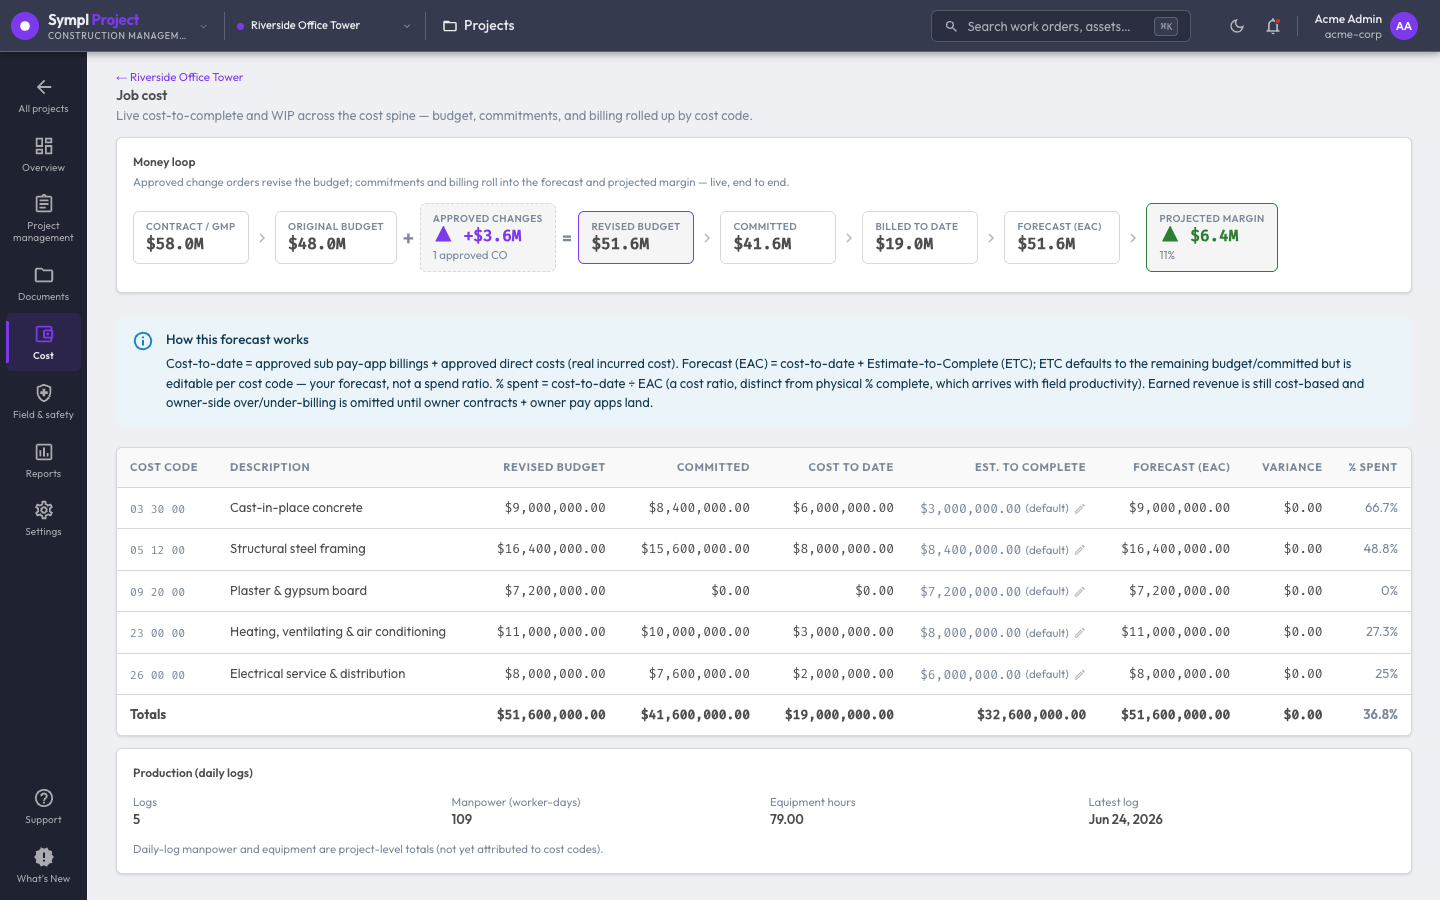Edit ETC for HVAC row pencil

click(1080, 633)
